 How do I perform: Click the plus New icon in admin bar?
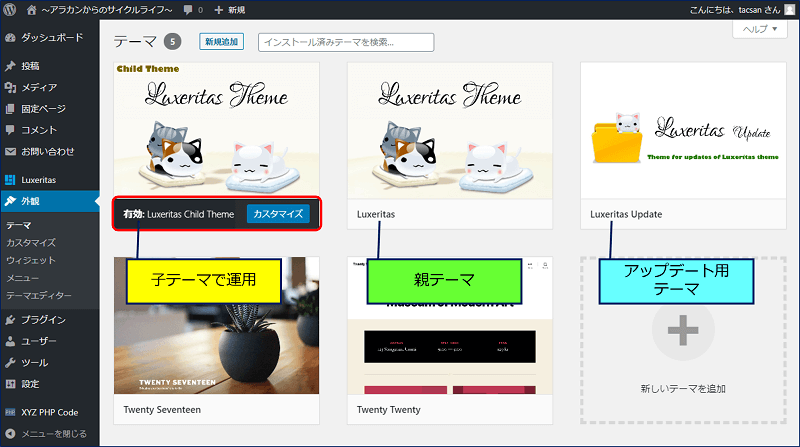pyautogui.click(x=218, y=10)
